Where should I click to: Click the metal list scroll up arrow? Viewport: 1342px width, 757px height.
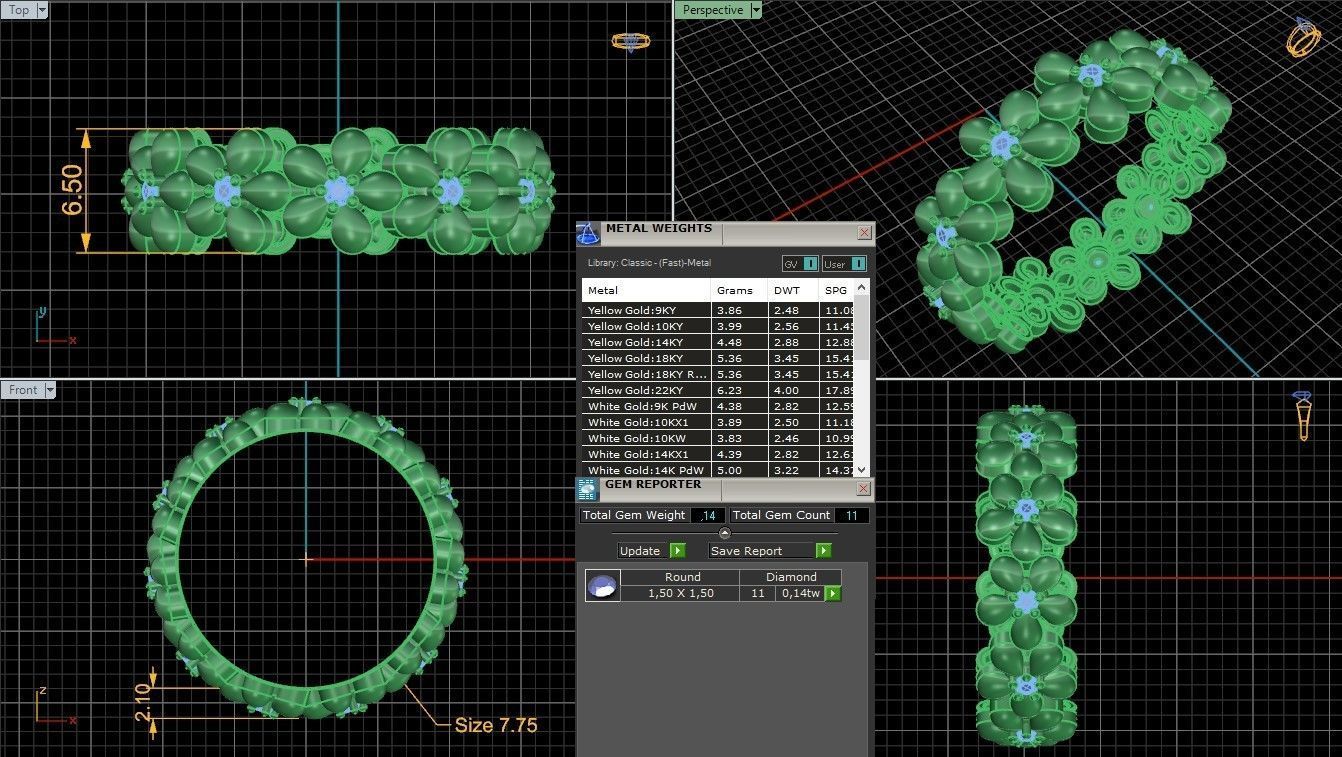coord(863,288)
